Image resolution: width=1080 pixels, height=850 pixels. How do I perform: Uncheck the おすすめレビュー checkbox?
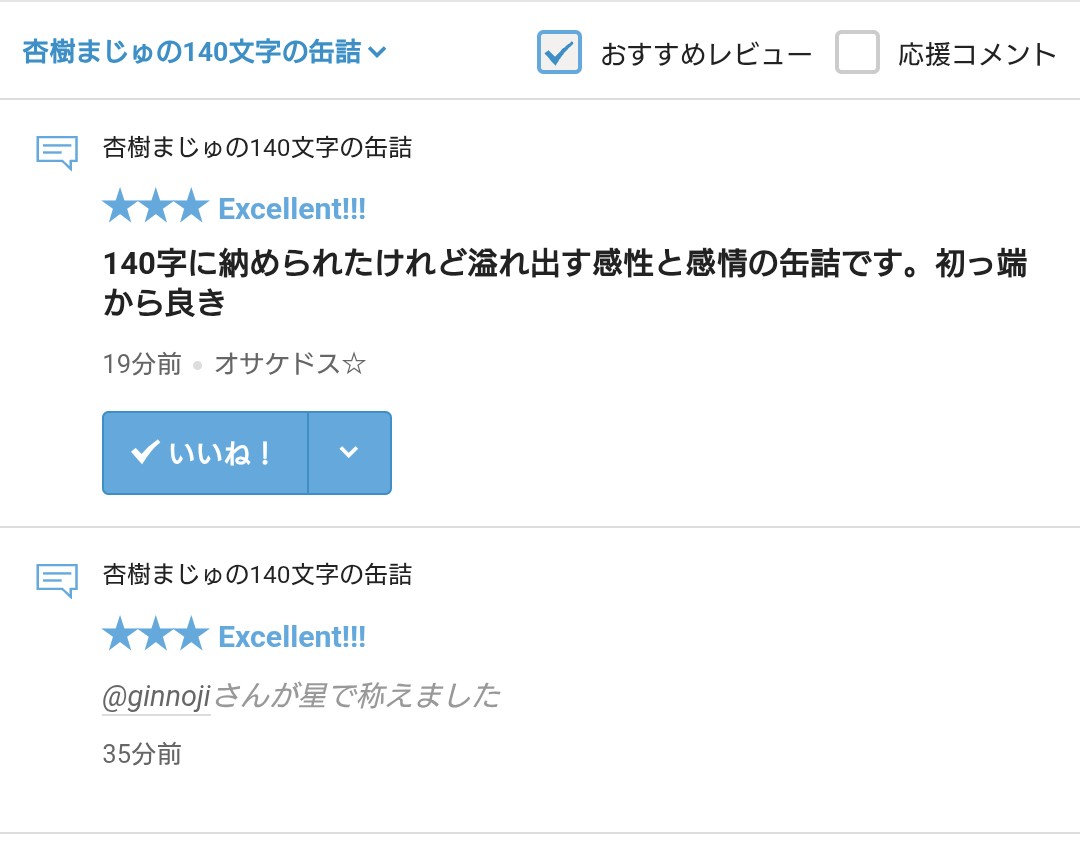[559, 52]
